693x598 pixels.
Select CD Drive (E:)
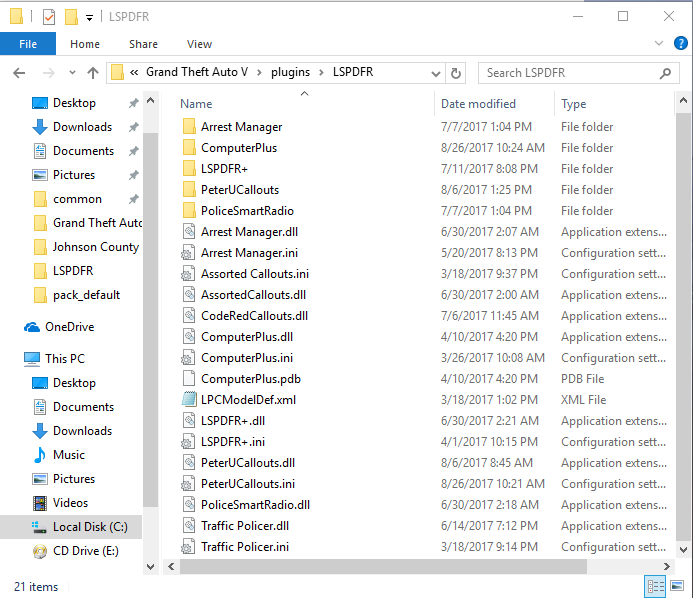[x=85, y=551]
